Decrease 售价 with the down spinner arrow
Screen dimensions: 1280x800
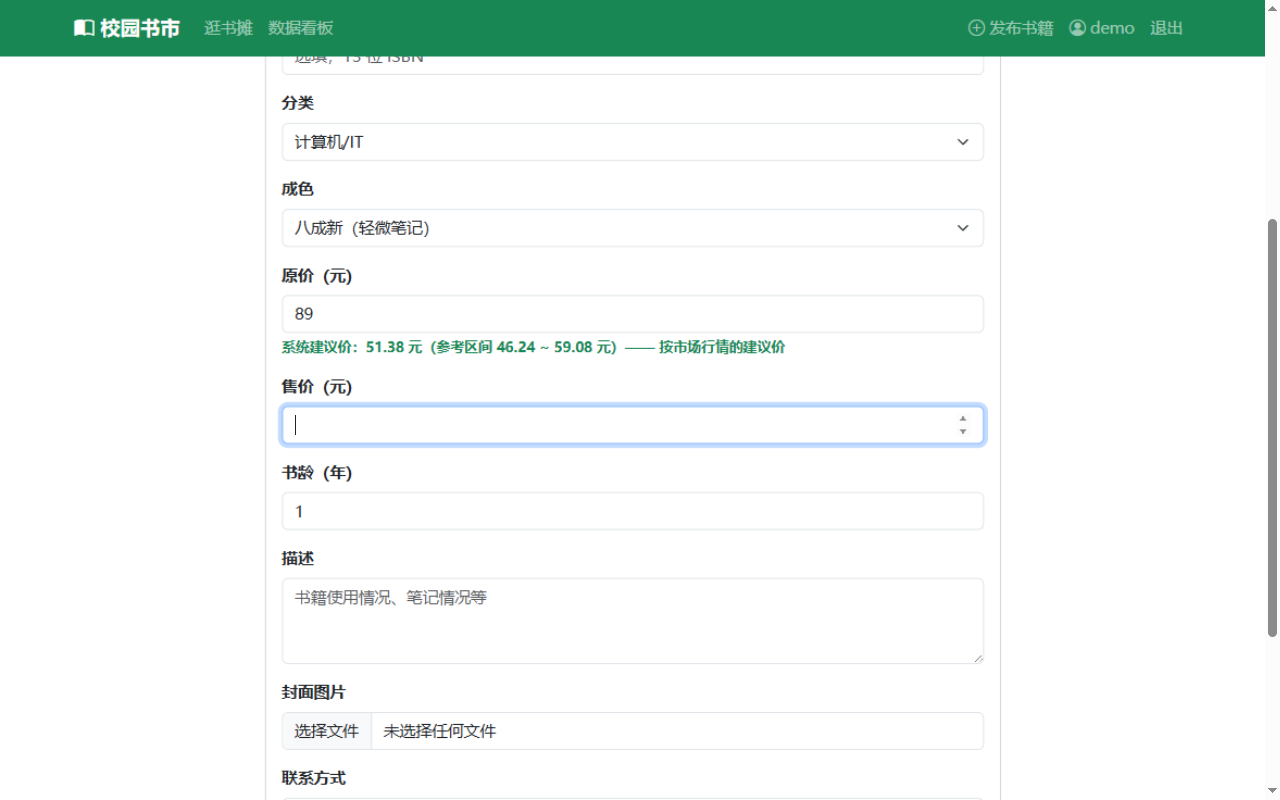(x=962, y=432)
